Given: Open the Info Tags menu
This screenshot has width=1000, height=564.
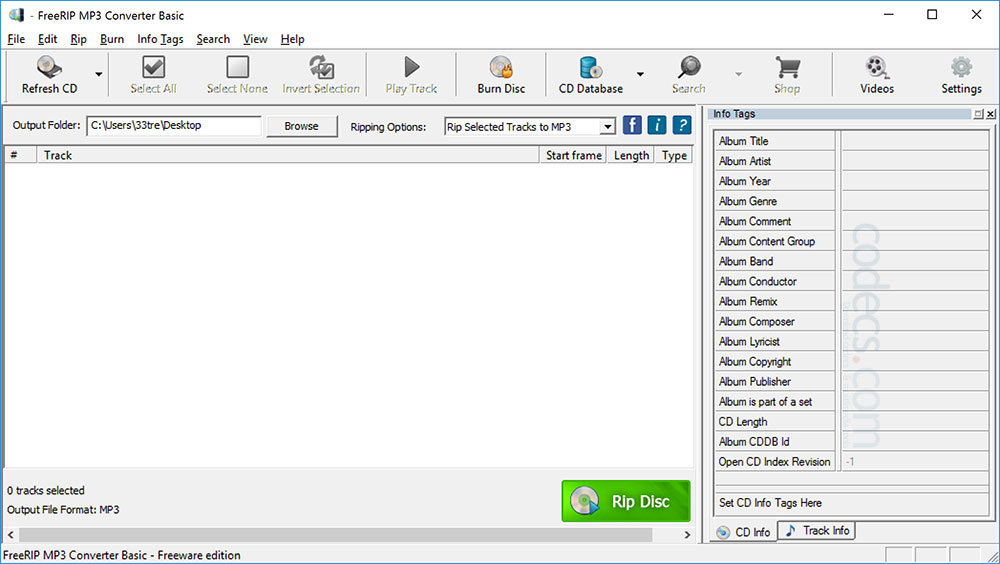Looking at the screenshot, I should pyautogui.click(x=160, y=39).
